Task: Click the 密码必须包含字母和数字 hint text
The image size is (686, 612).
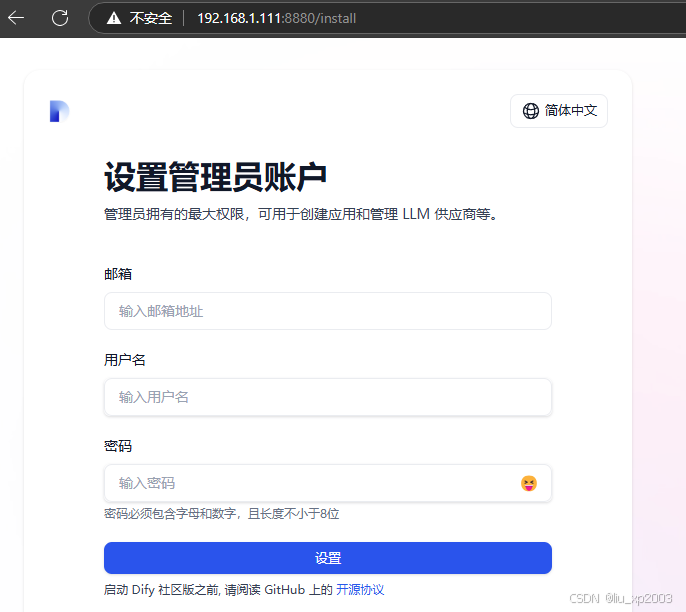Action: point(221,514)
